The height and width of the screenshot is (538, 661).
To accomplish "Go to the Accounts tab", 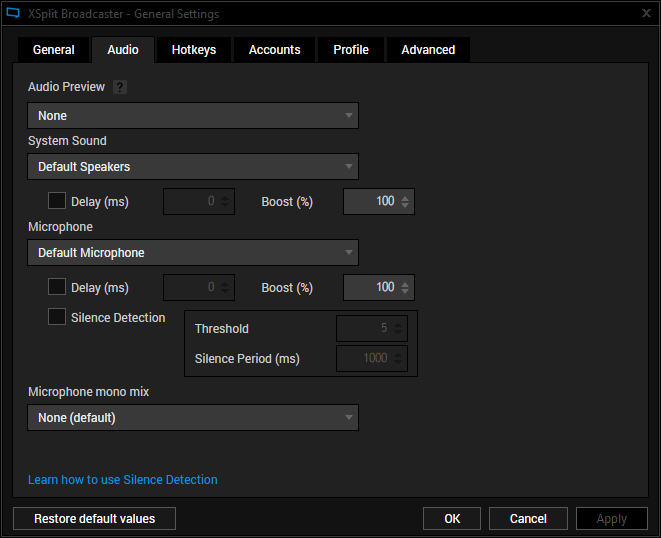I will (x=275, y=50).
